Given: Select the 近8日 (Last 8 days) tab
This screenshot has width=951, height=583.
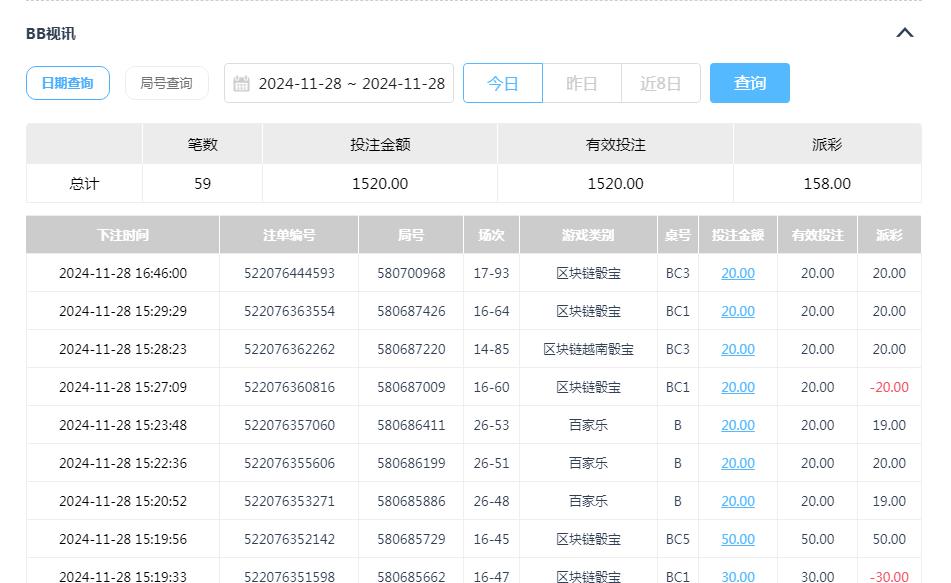Looking at the screenshot, I should coord(660,83).
